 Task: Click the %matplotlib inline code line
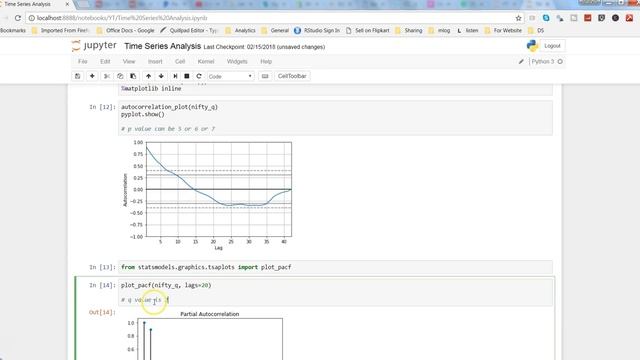pos(151,89)
